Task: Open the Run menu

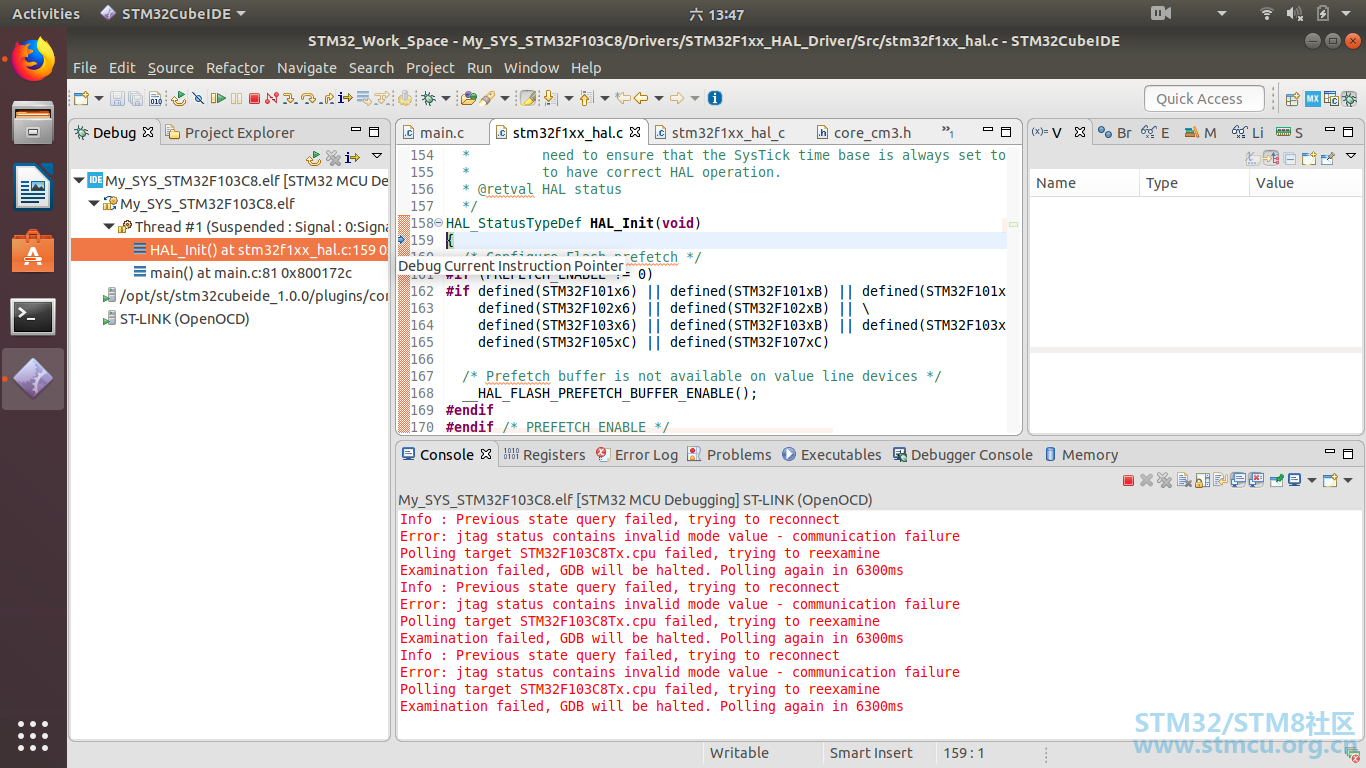Action: point(480,68)
